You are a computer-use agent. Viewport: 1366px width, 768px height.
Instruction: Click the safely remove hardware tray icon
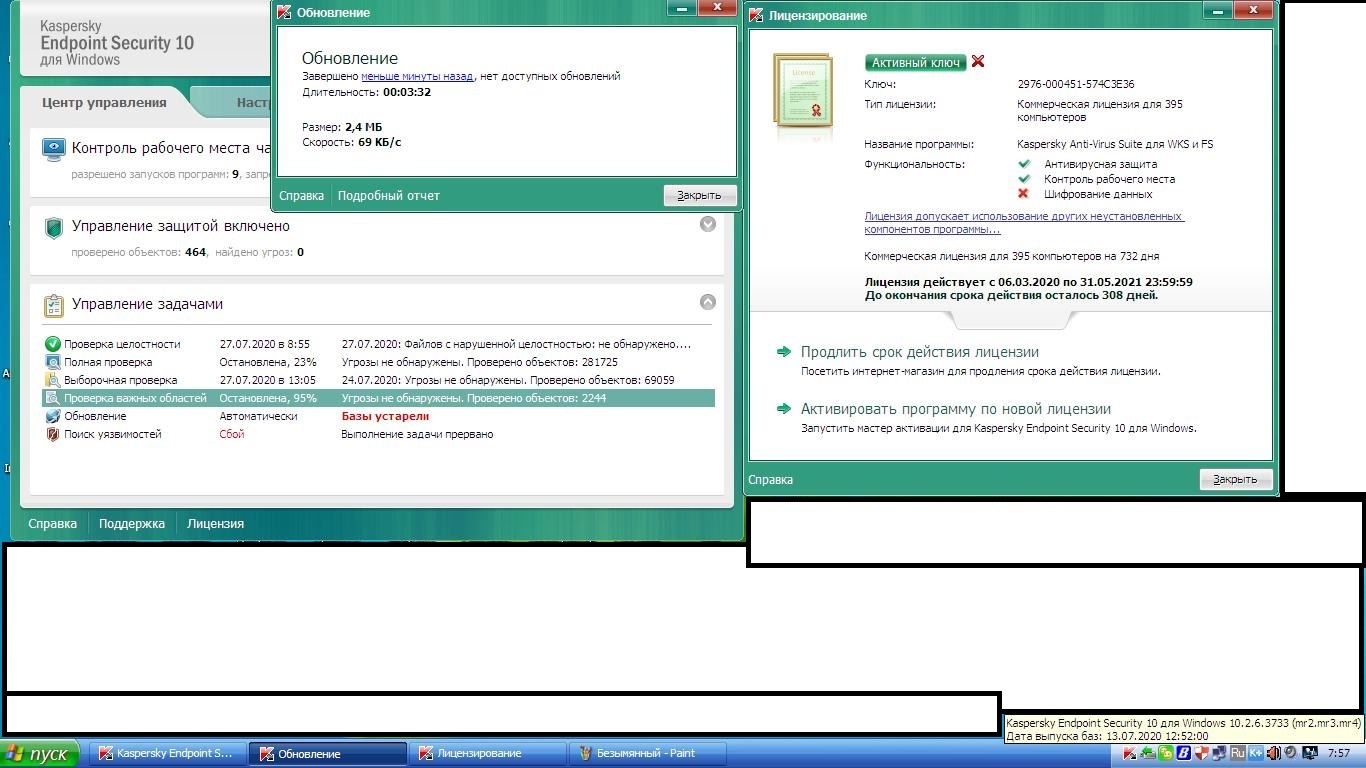pos(1148,753)
